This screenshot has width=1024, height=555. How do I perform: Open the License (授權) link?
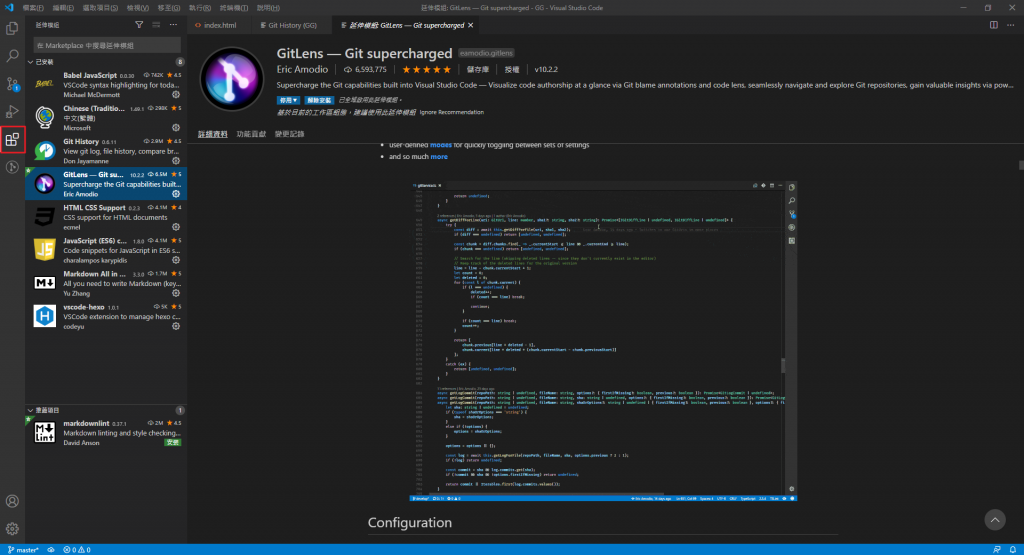pyautogui.click(x=512, y=69)
